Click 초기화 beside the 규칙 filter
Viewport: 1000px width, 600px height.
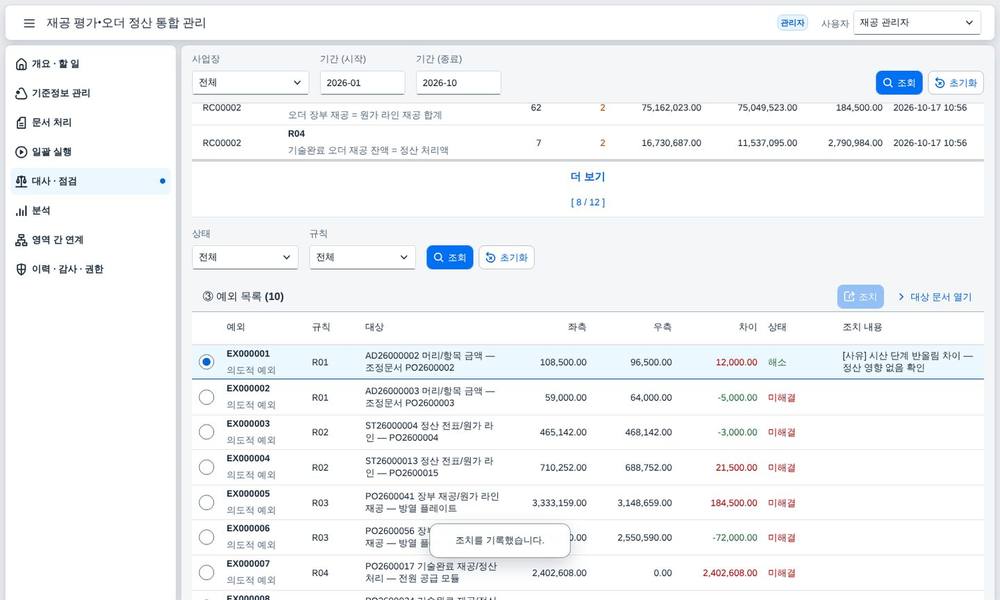(x=506, y=258)
